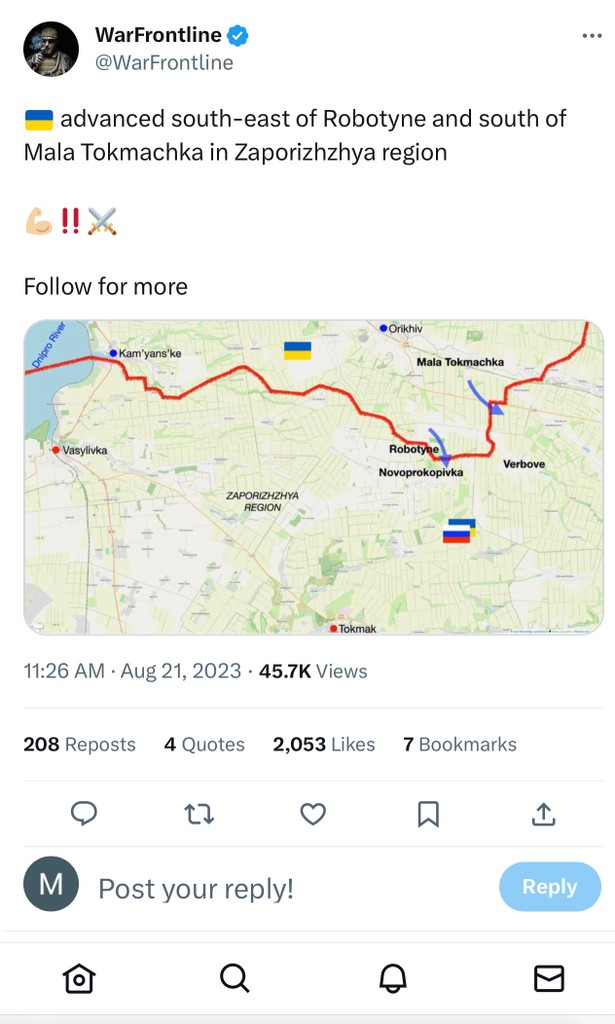Open Search from bottom navigation
This screenshot has height=1024, width=615.
click(x=234, y=978)
